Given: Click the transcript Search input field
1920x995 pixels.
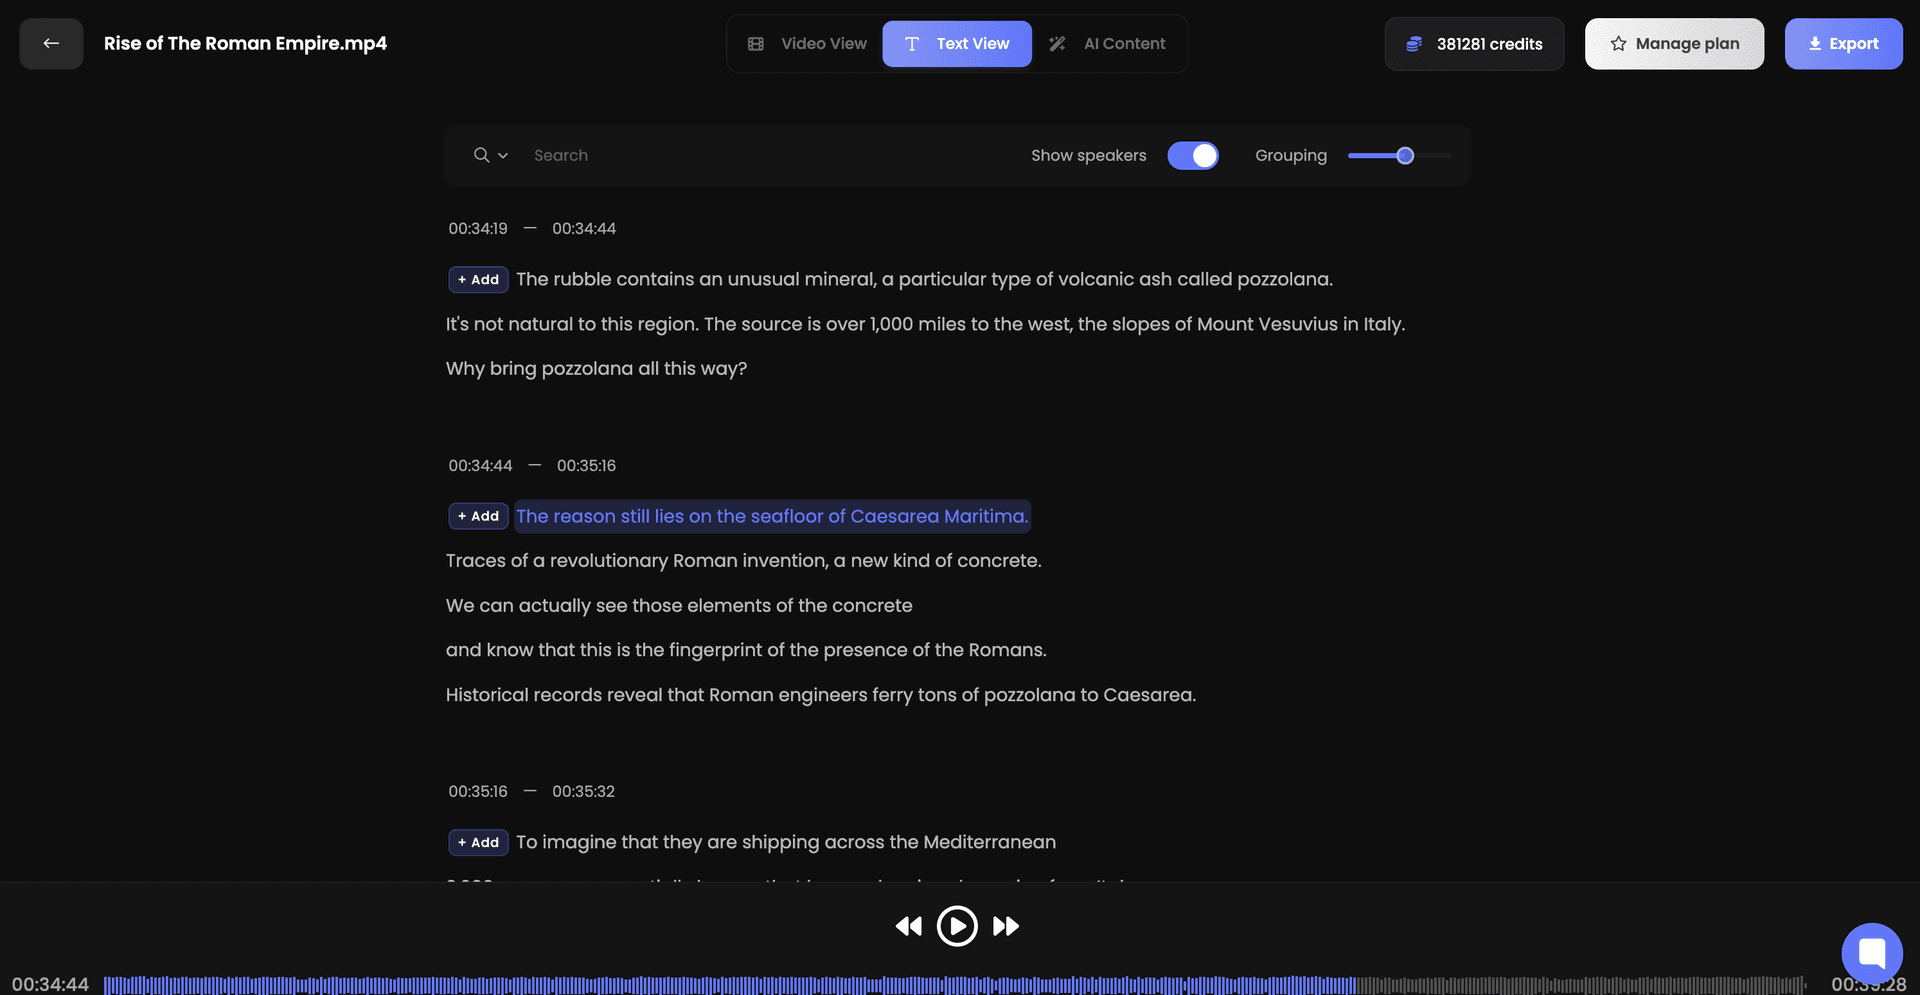Looking at the screenshot, I should [x=770, y=156].
